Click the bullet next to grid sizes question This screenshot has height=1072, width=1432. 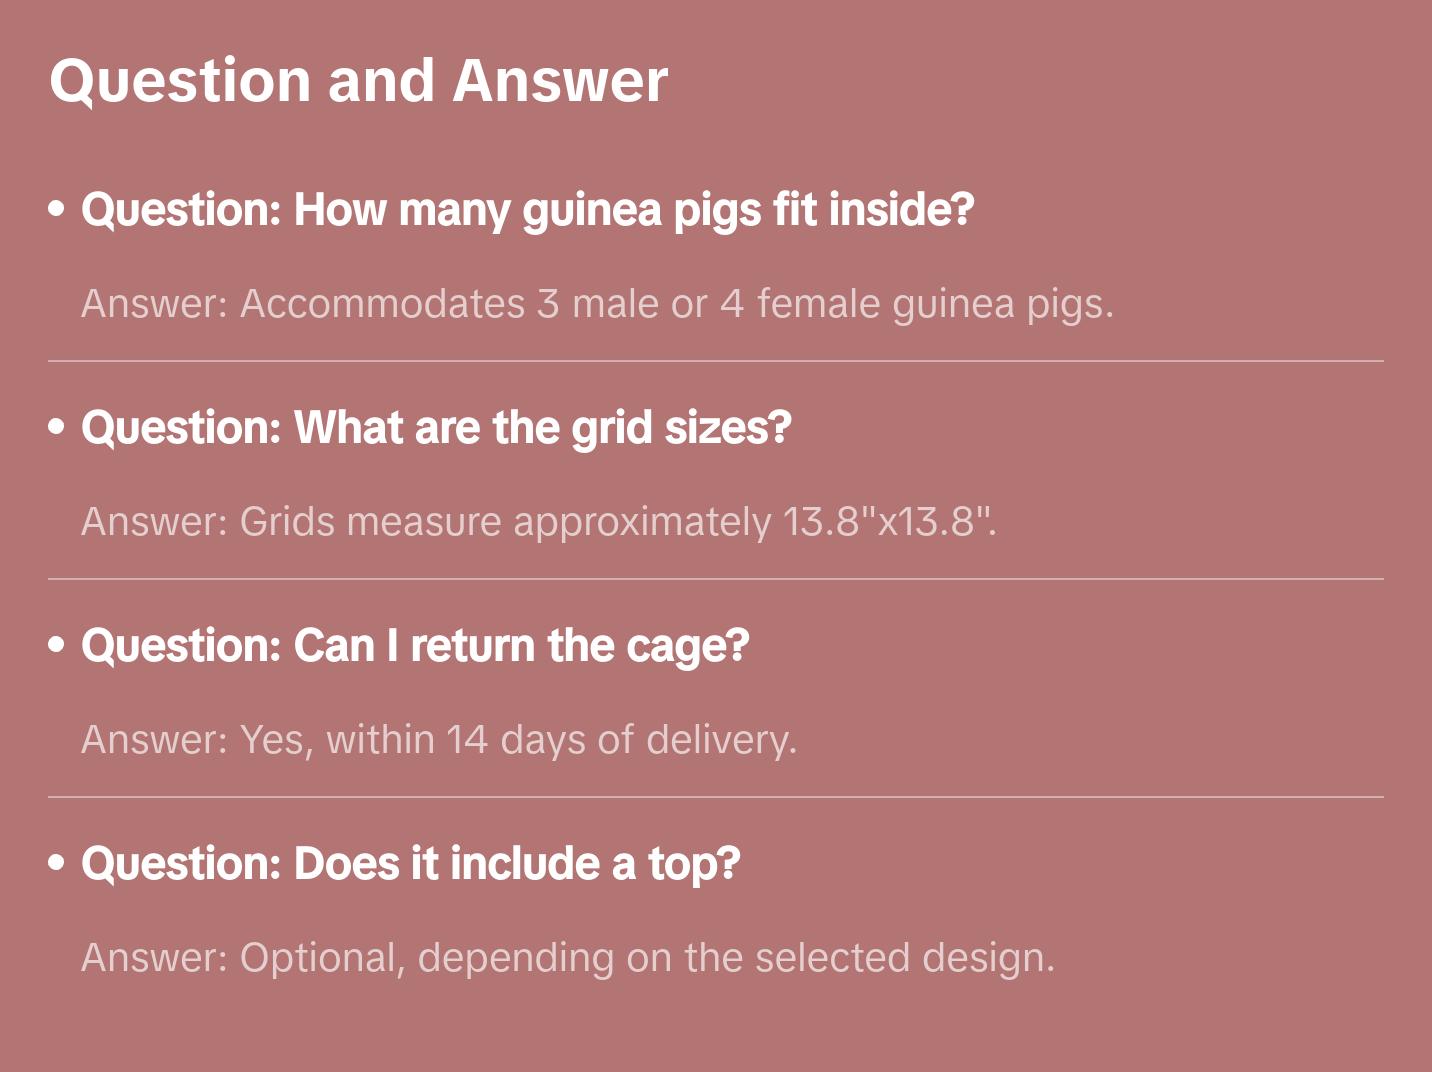(x=57, y=427)
